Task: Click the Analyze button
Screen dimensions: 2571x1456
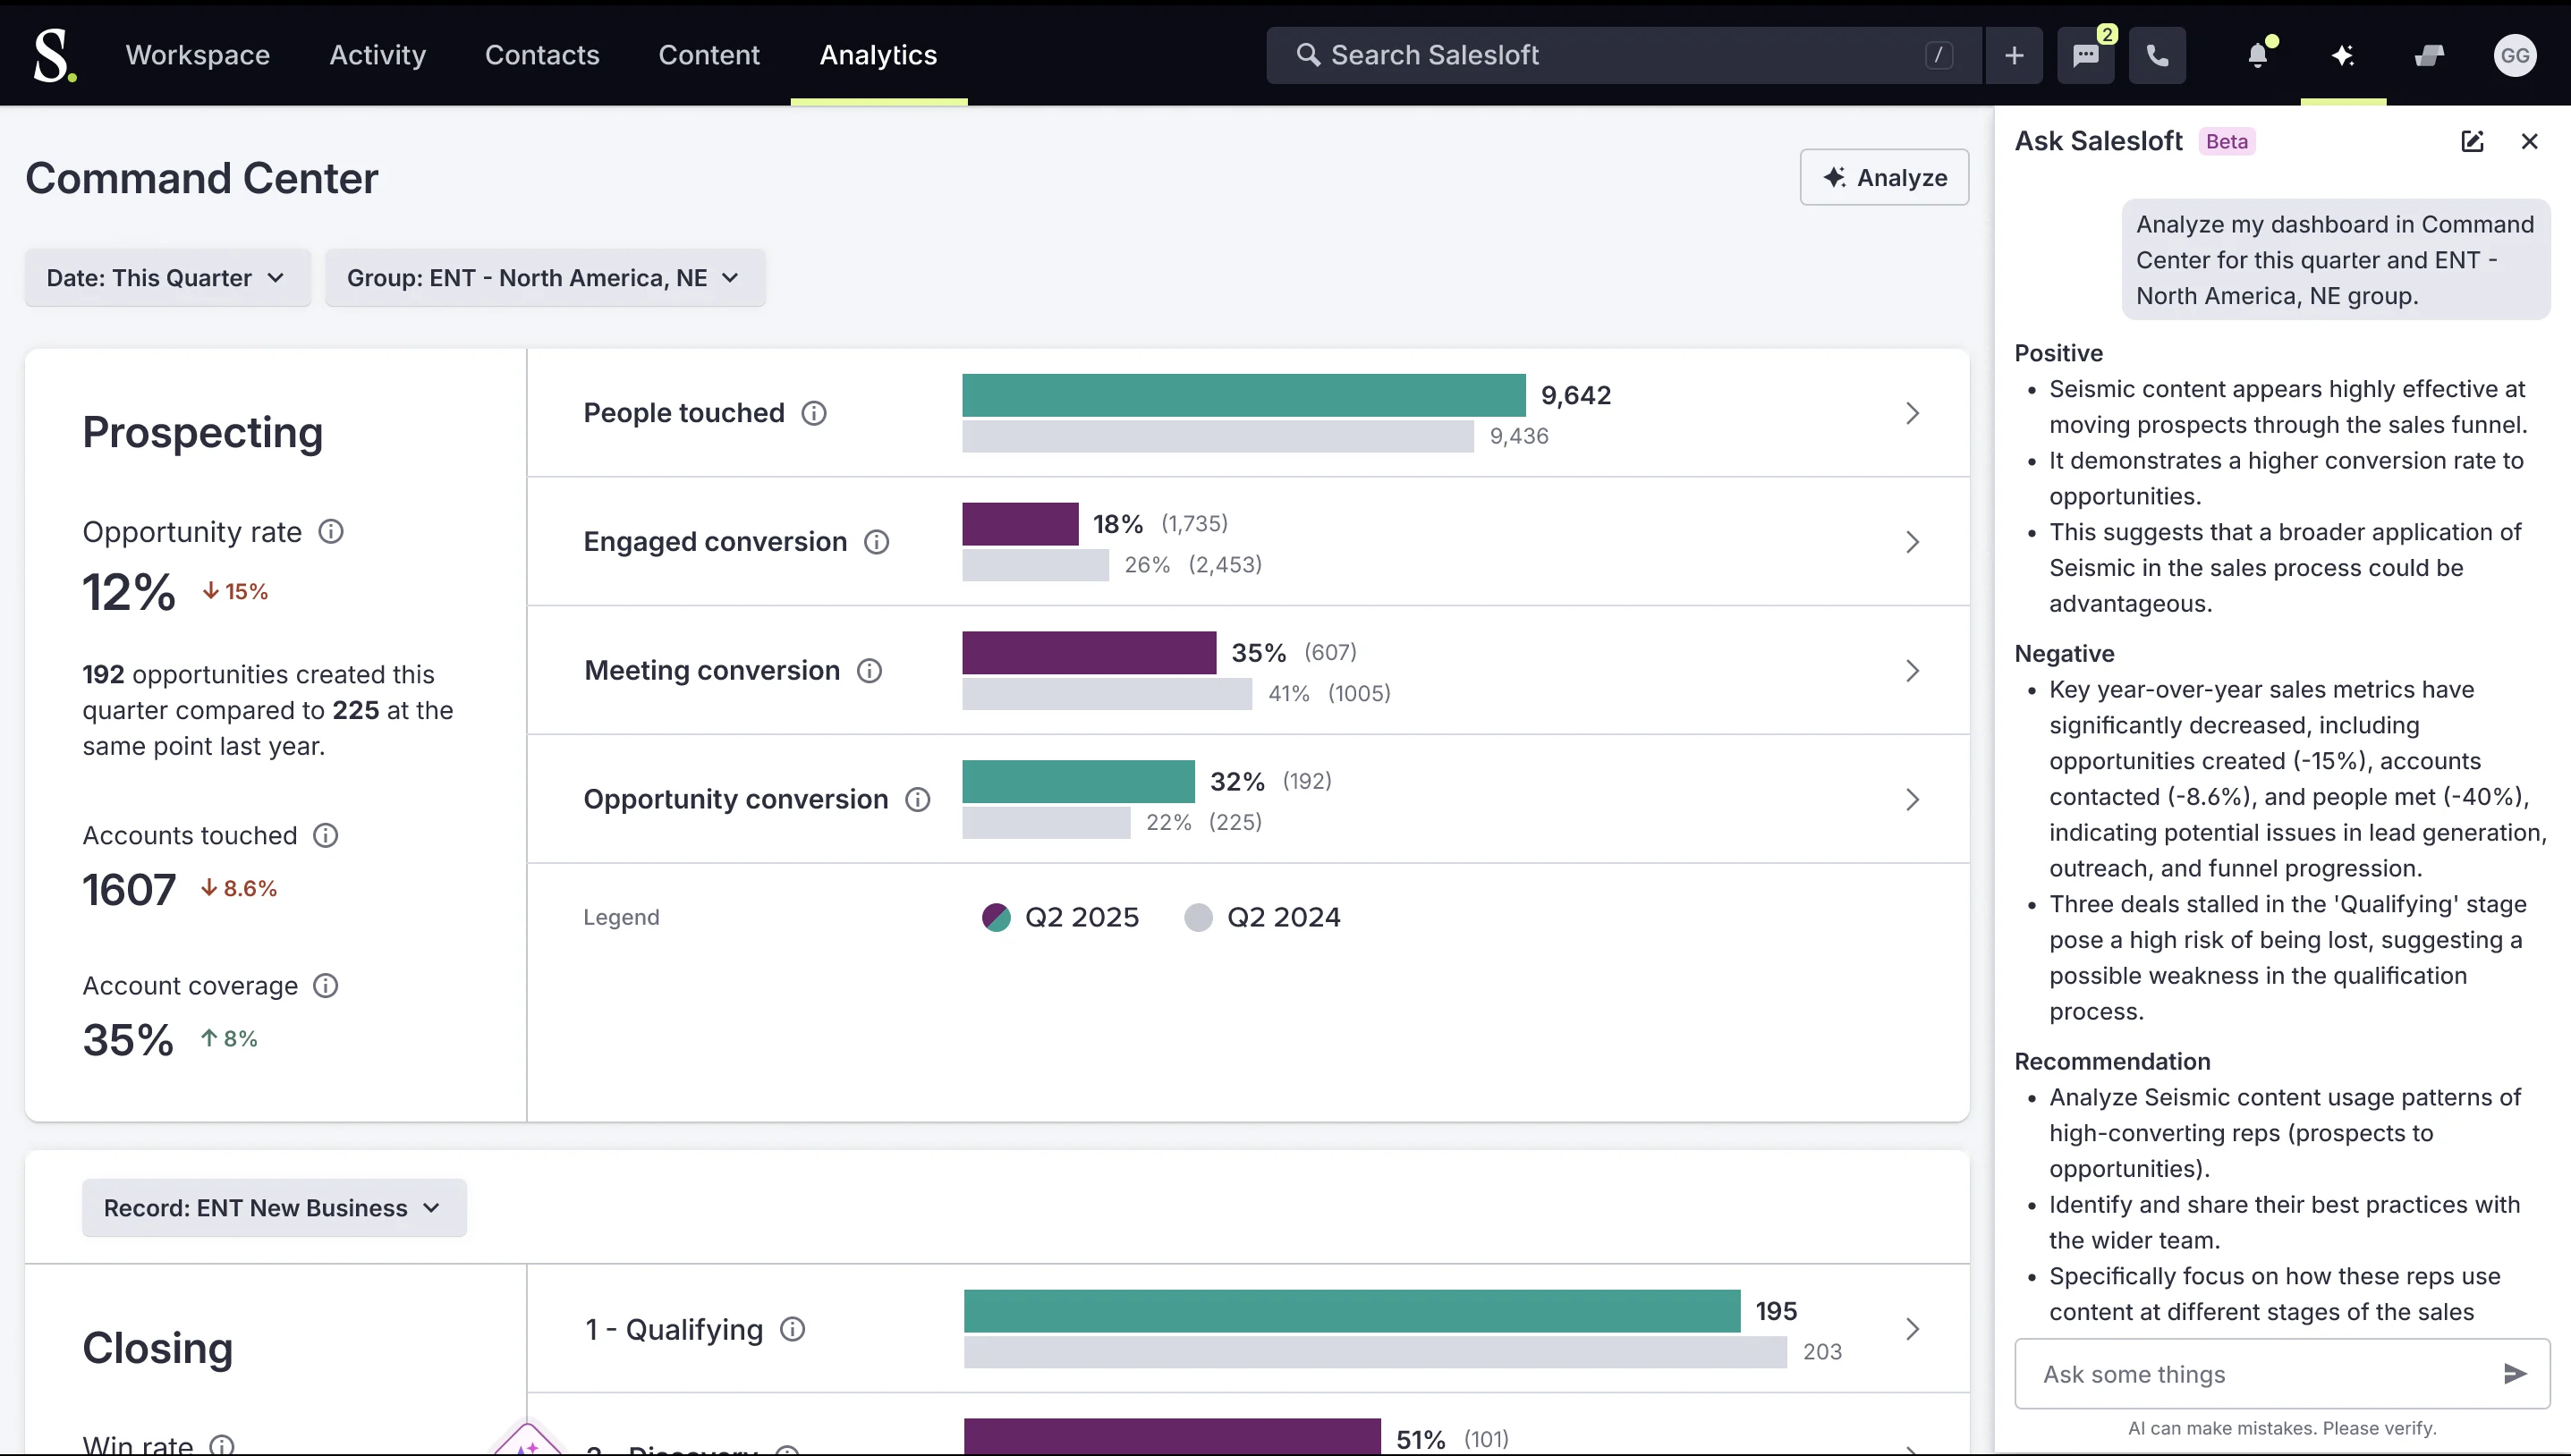Action: [1884, 178]
